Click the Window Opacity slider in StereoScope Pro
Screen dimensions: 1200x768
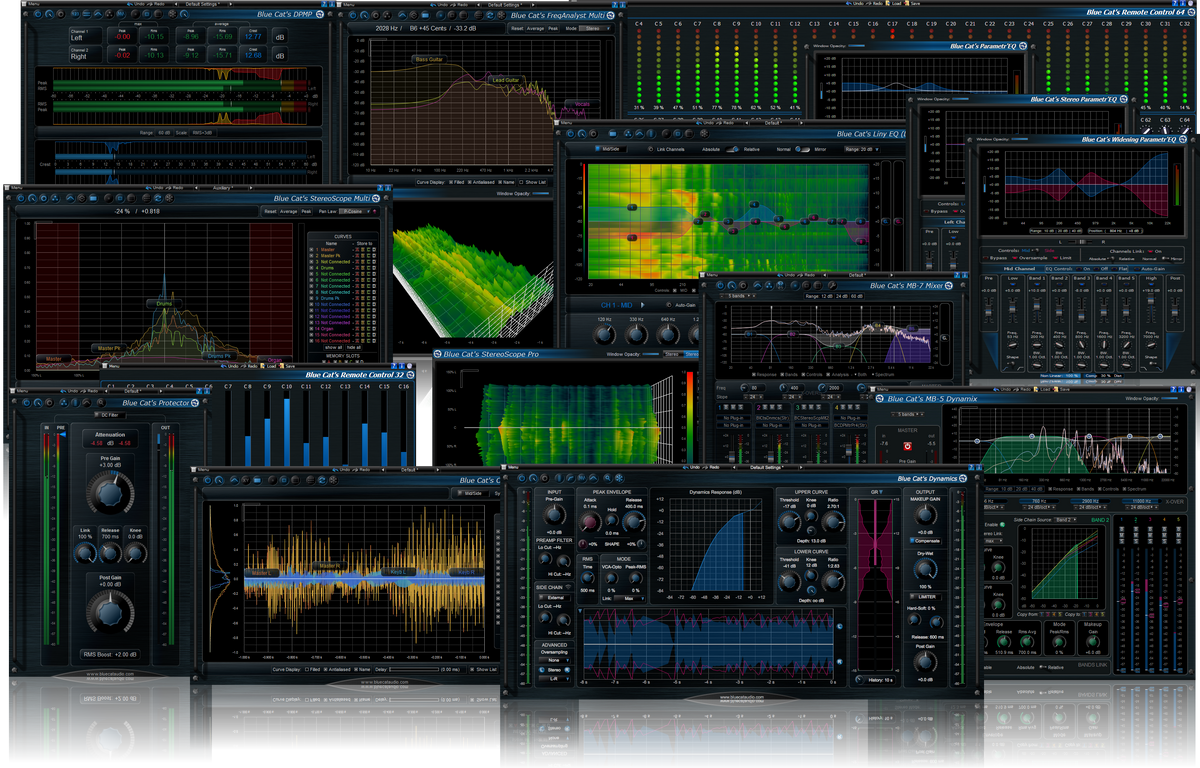pyautogui.click(x=650, y=354)
